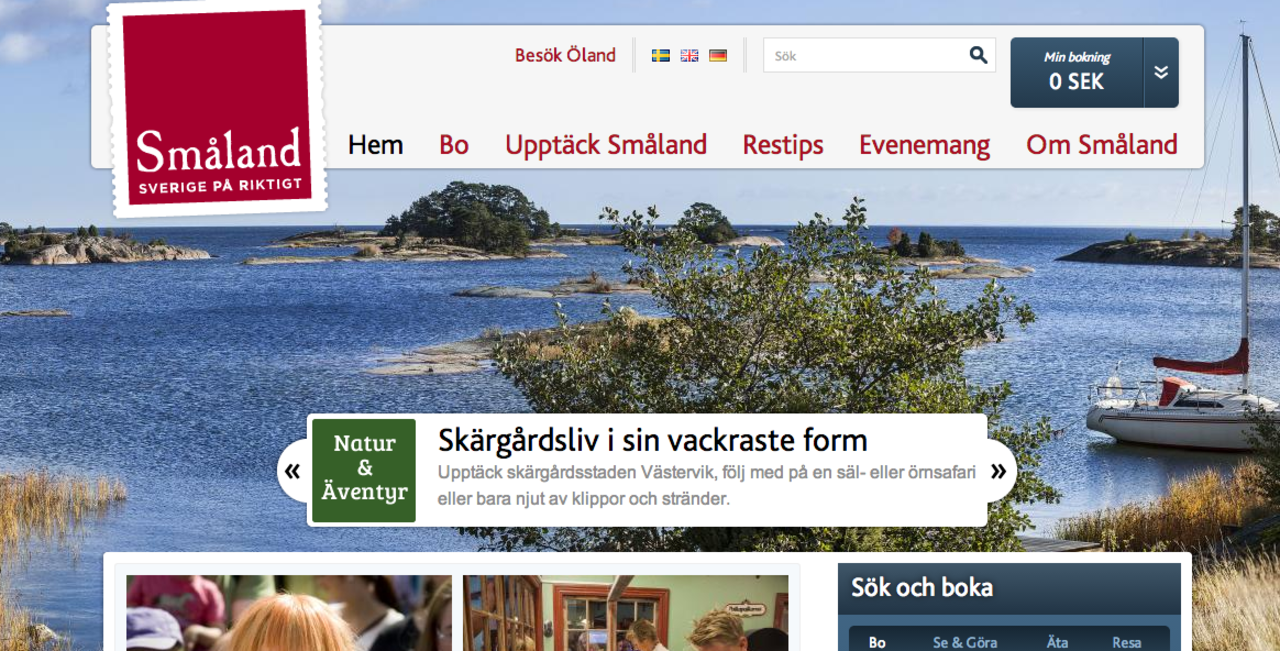Select Om Småland in the navigation
This screenshot has height=651, width=1280.
pyautogui.click(x=1101, y=145)
